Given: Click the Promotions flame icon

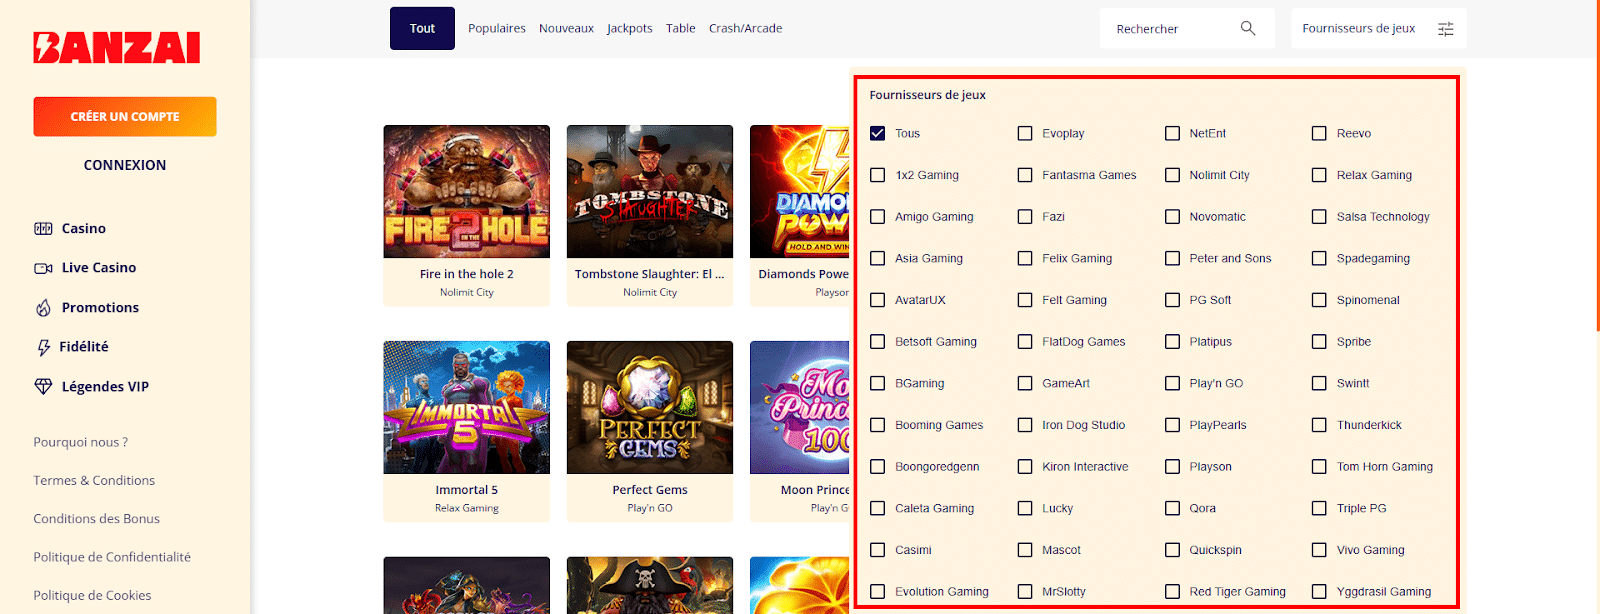Looking at the screenshot, I should (43, 308).
